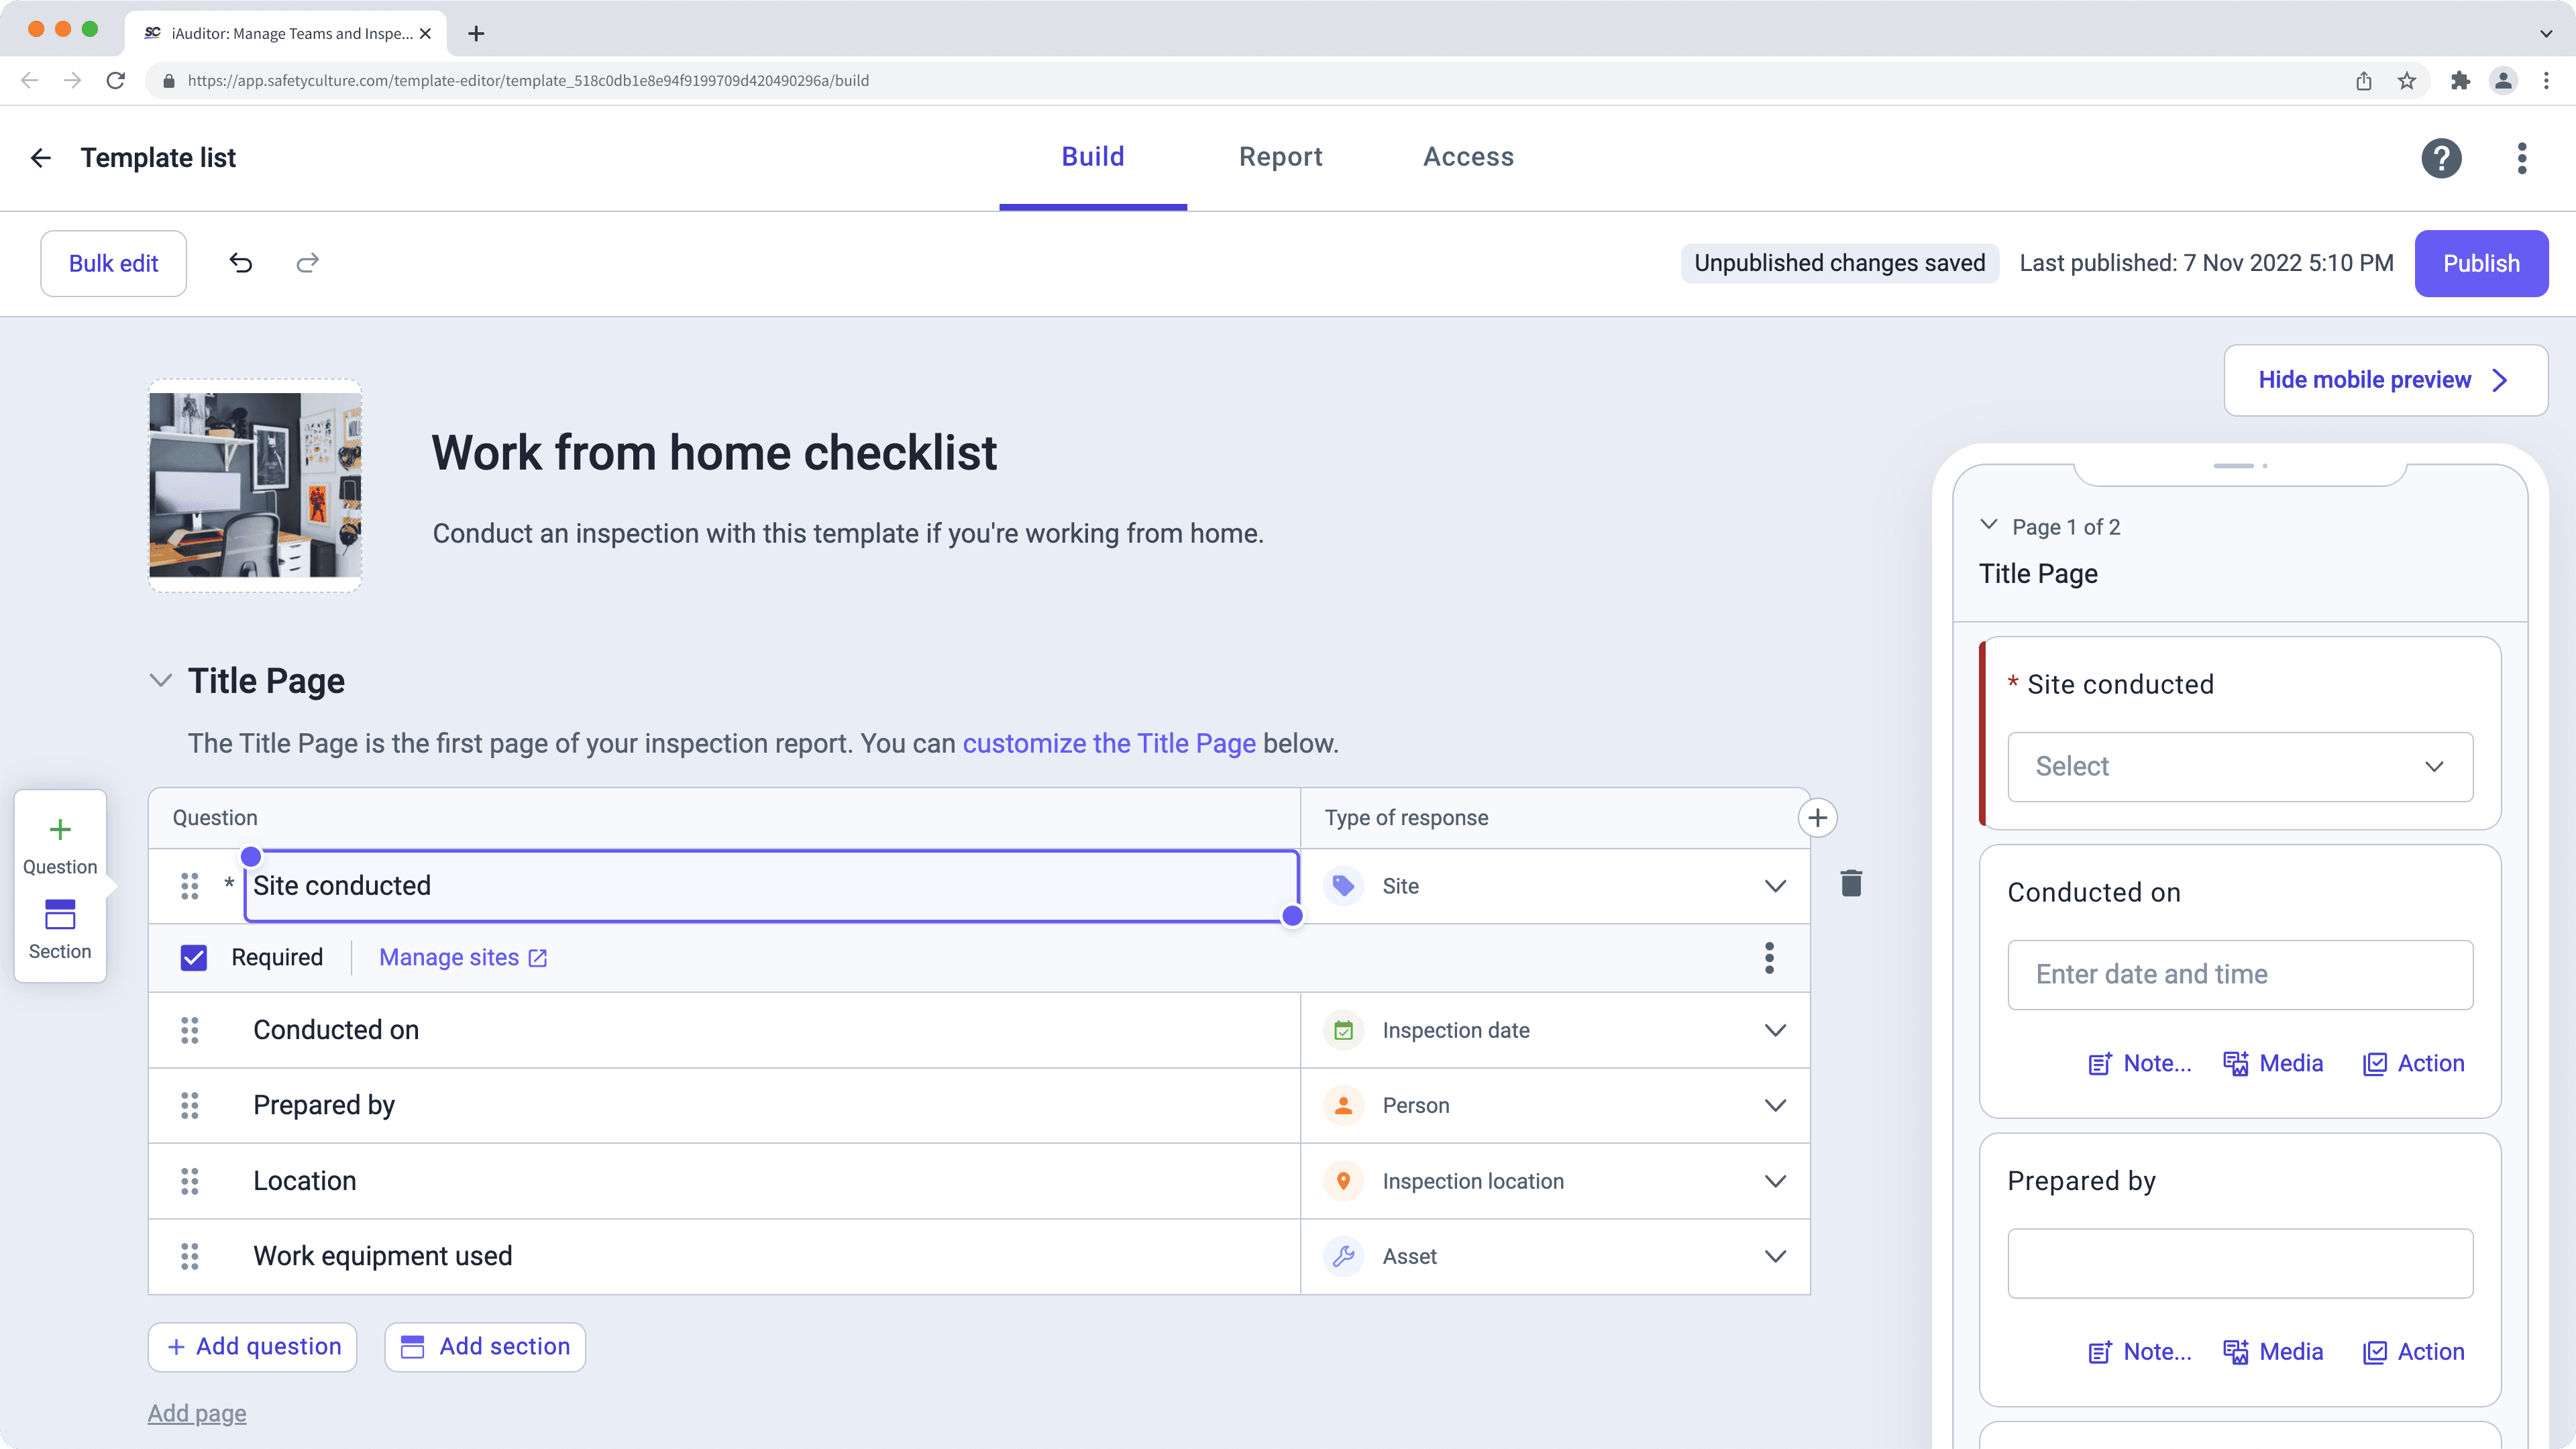Open the Select dropdown in mobile preview
This screenshot has width=2576, height=1449.
(2239, 767)
